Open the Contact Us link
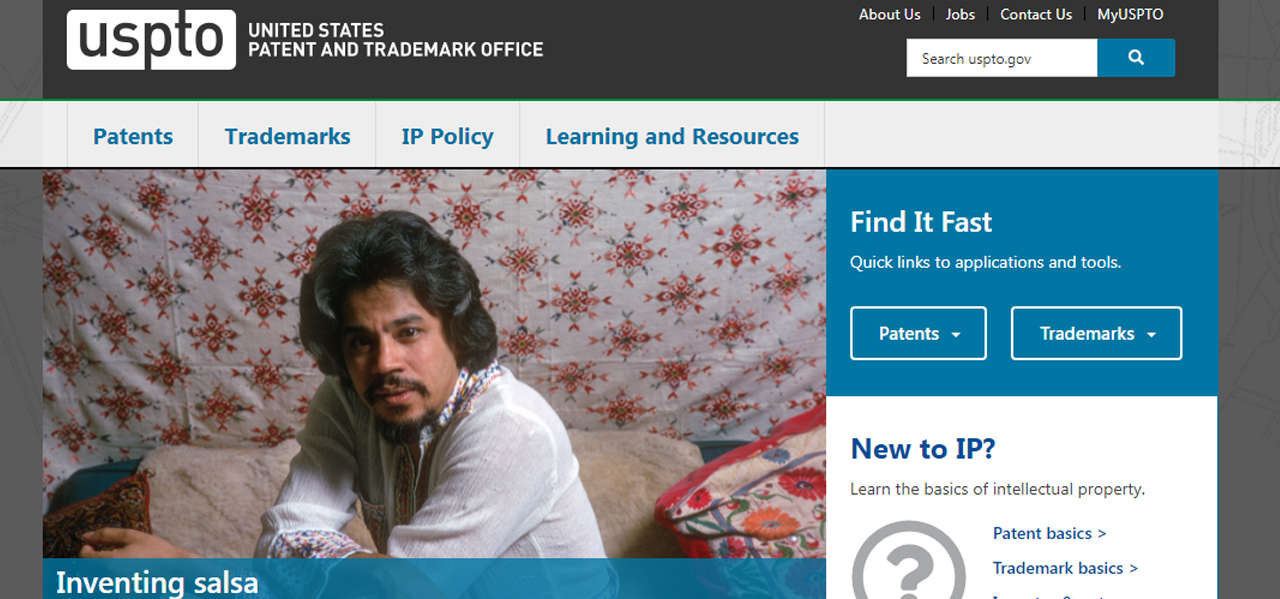This screenshot has height=599, width=1280. coord(1036,14)
